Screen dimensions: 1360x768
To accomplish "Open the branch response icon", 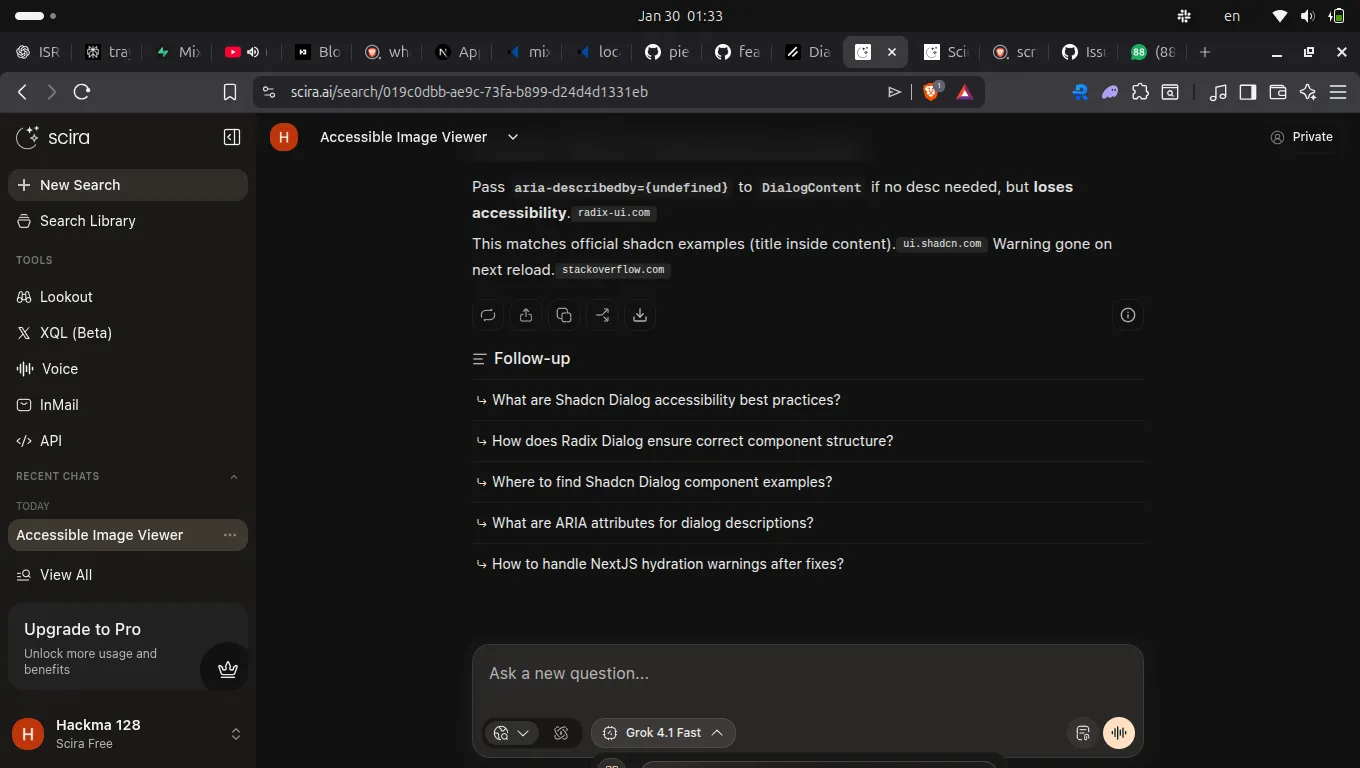I will [x=602, y=315].
